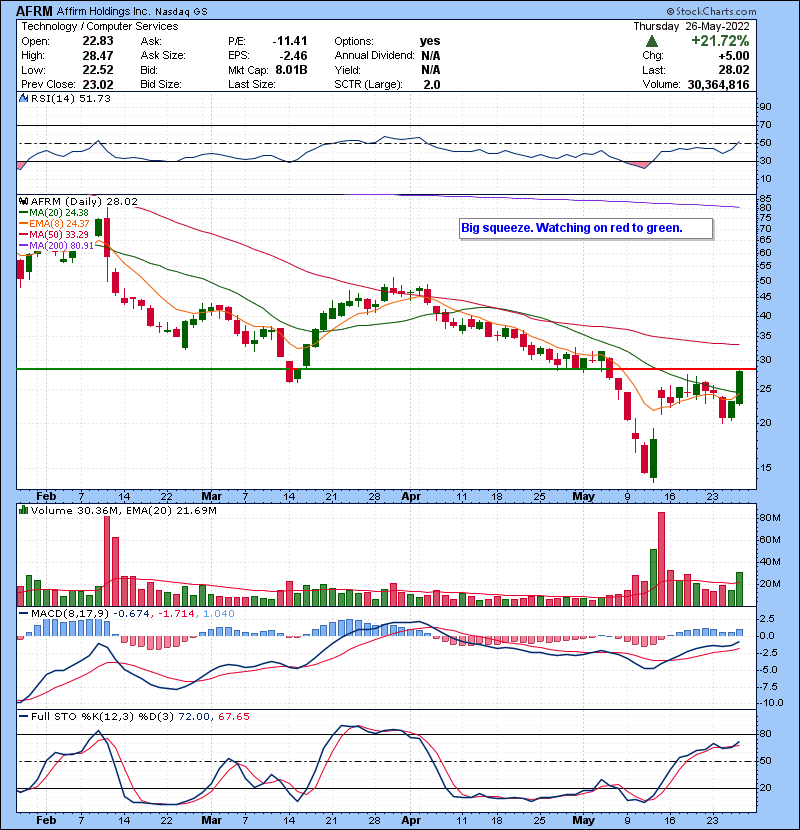The height and width of the screenshot is (830, 800).
Task: Click the Mkt Cap value 8.01B
Action: (291, 70)
